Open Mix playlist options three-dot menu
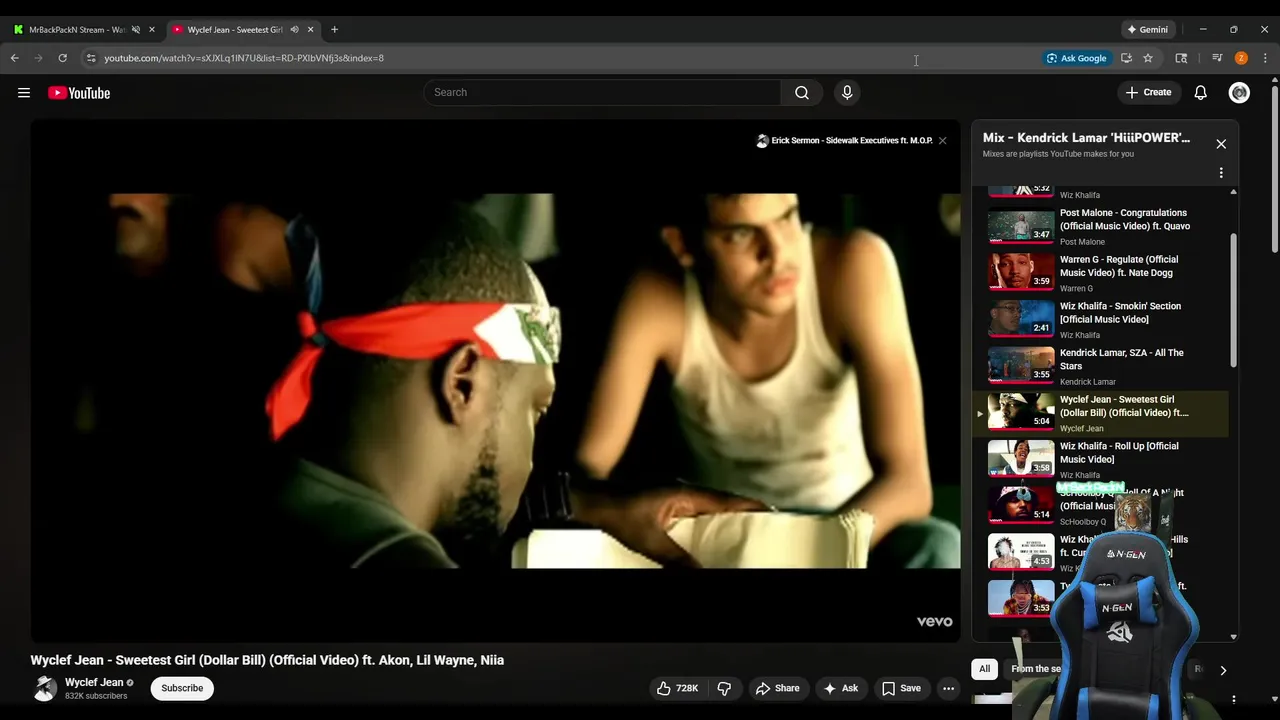The width and height of the screenshot is (1280, 720). pos(1221,173)
